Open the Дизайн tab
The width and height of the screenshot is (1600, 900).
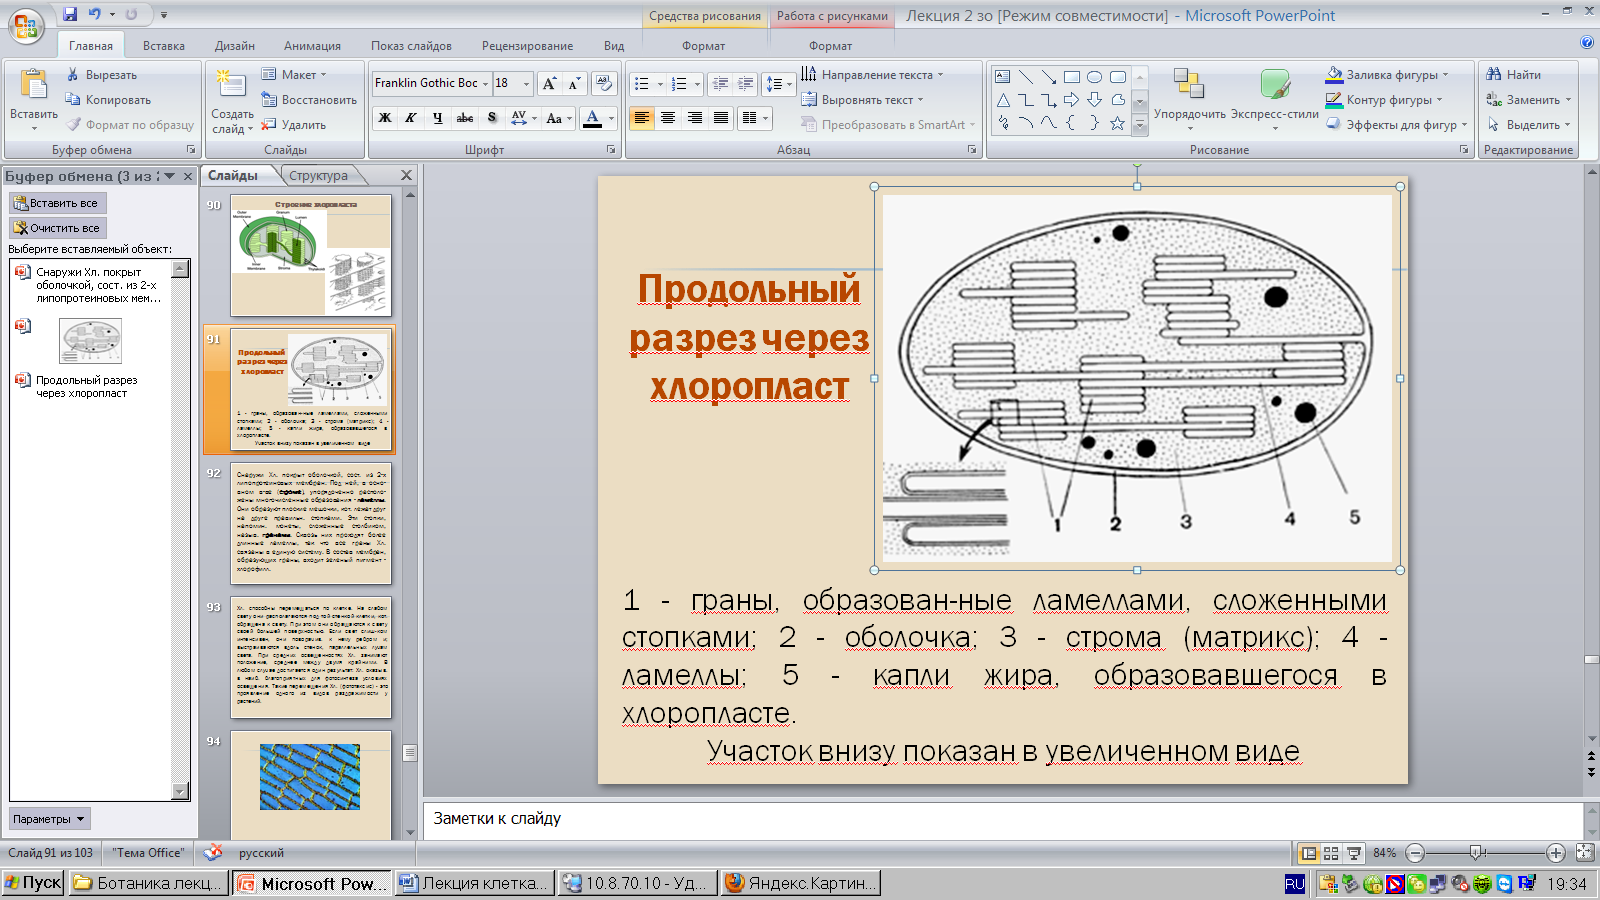pyautogui.click(x=235, y=46)
